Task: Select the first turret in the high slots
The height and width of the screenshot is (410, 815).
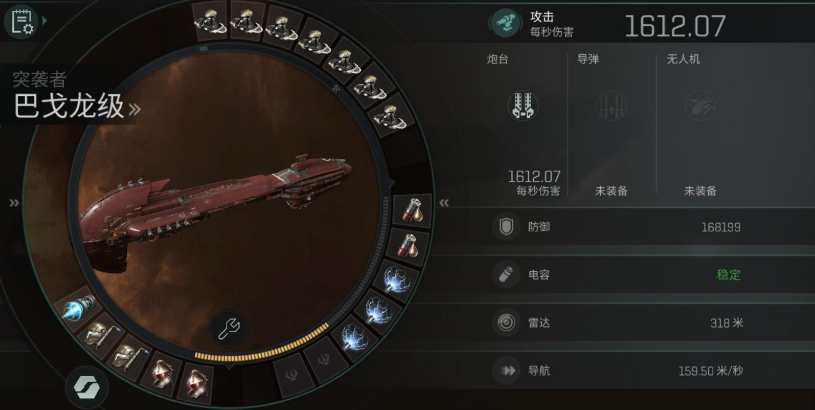Action: (x=210, y=21)
